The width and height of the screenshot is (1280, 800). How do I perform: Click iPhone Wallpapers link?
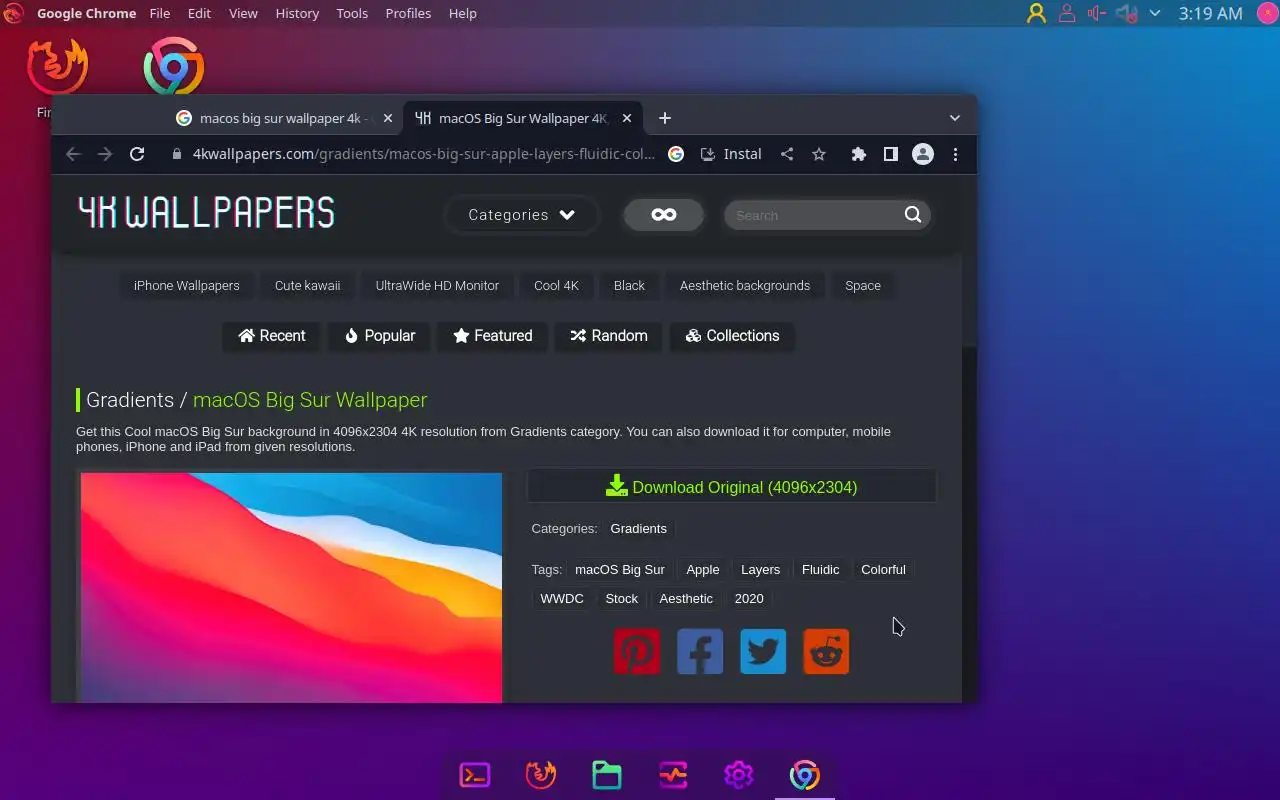coord(187,285)
